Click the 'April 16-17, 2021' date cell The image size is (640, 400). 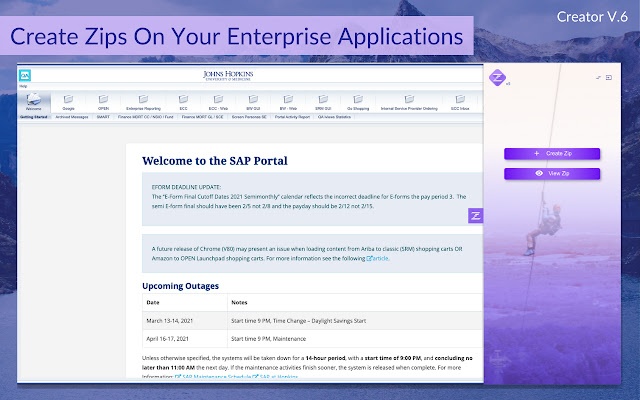184,339
